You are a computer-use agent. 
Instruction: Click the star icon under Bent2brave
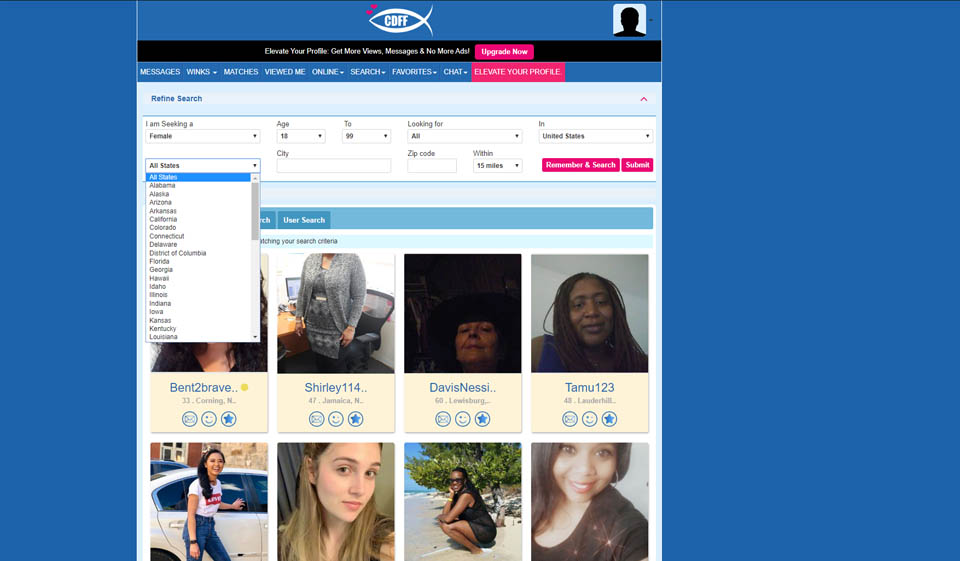click(x=228, y=419)
